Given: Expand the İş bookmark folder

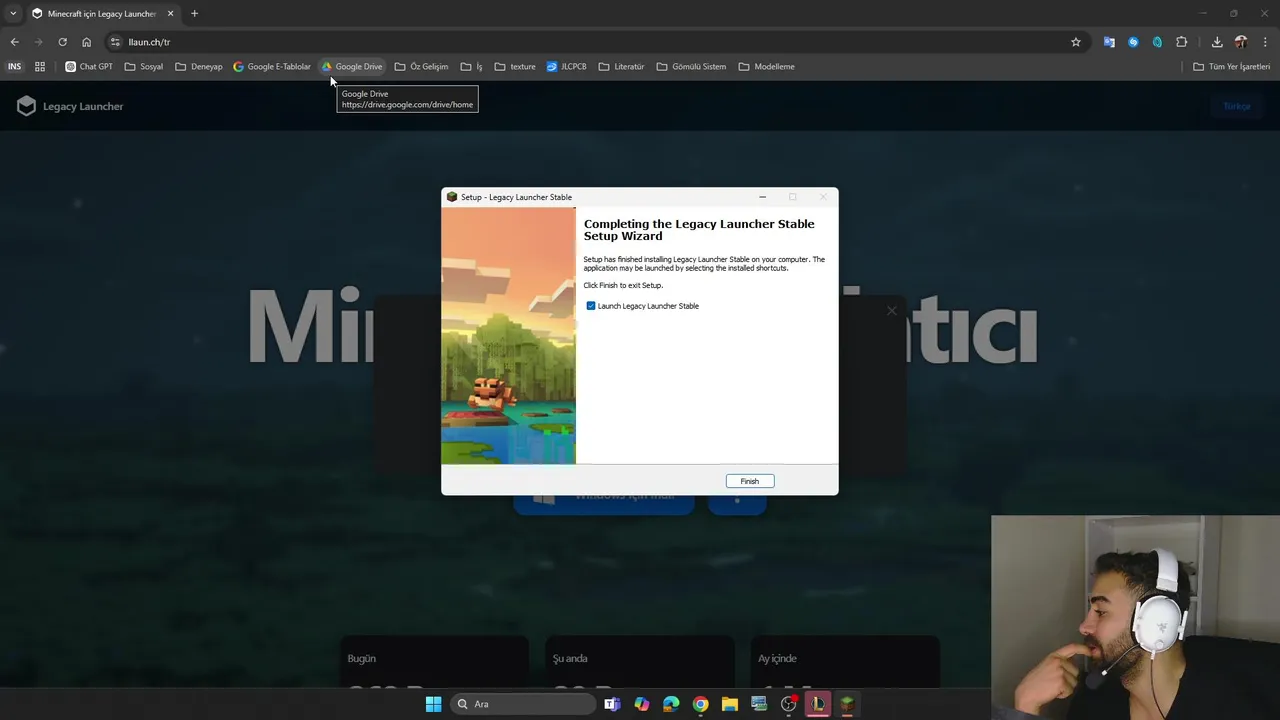Looking at the screenshot, I should point(471,67).
